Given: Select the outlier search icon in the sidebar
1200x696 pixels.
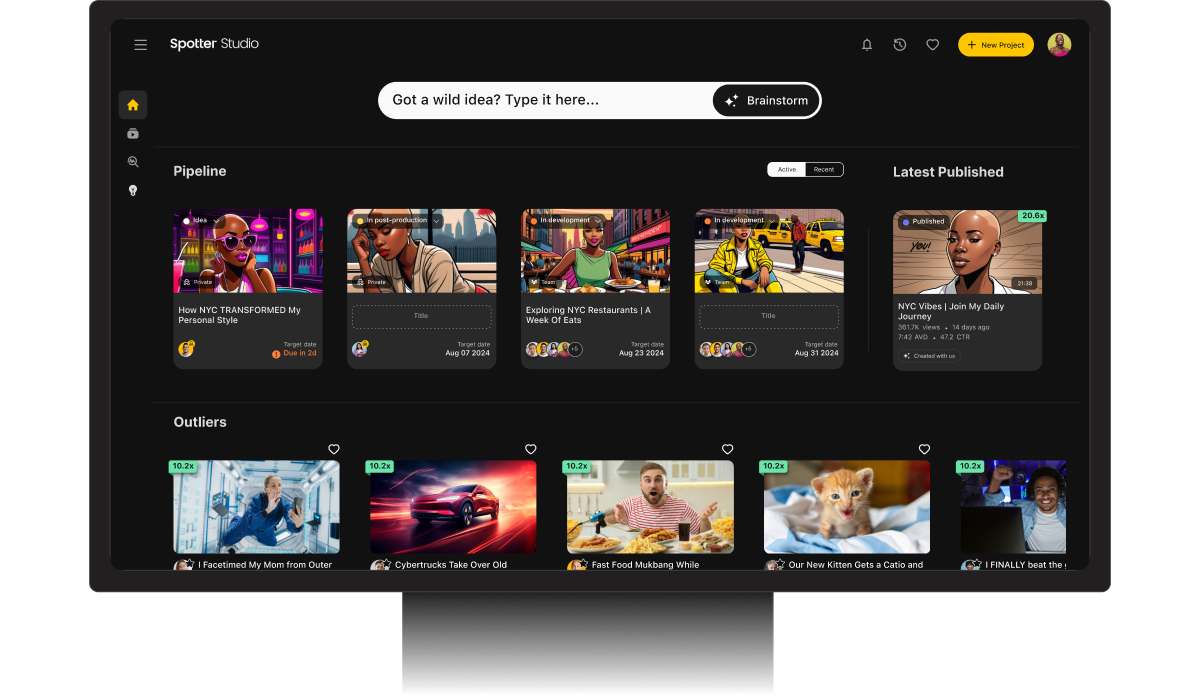Looking at the screenshot, I should (x=133, y=161).
